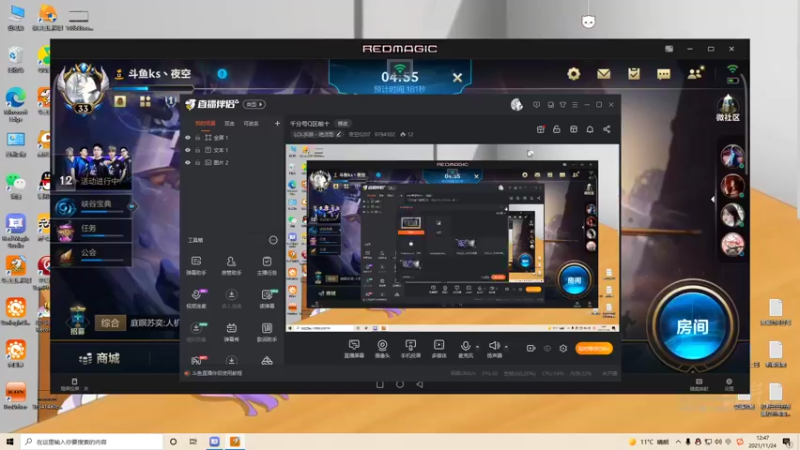Cancel matchmaking with the X beside timer
The width and height of the screenshot is (800, 450).
tap(457, 78)
